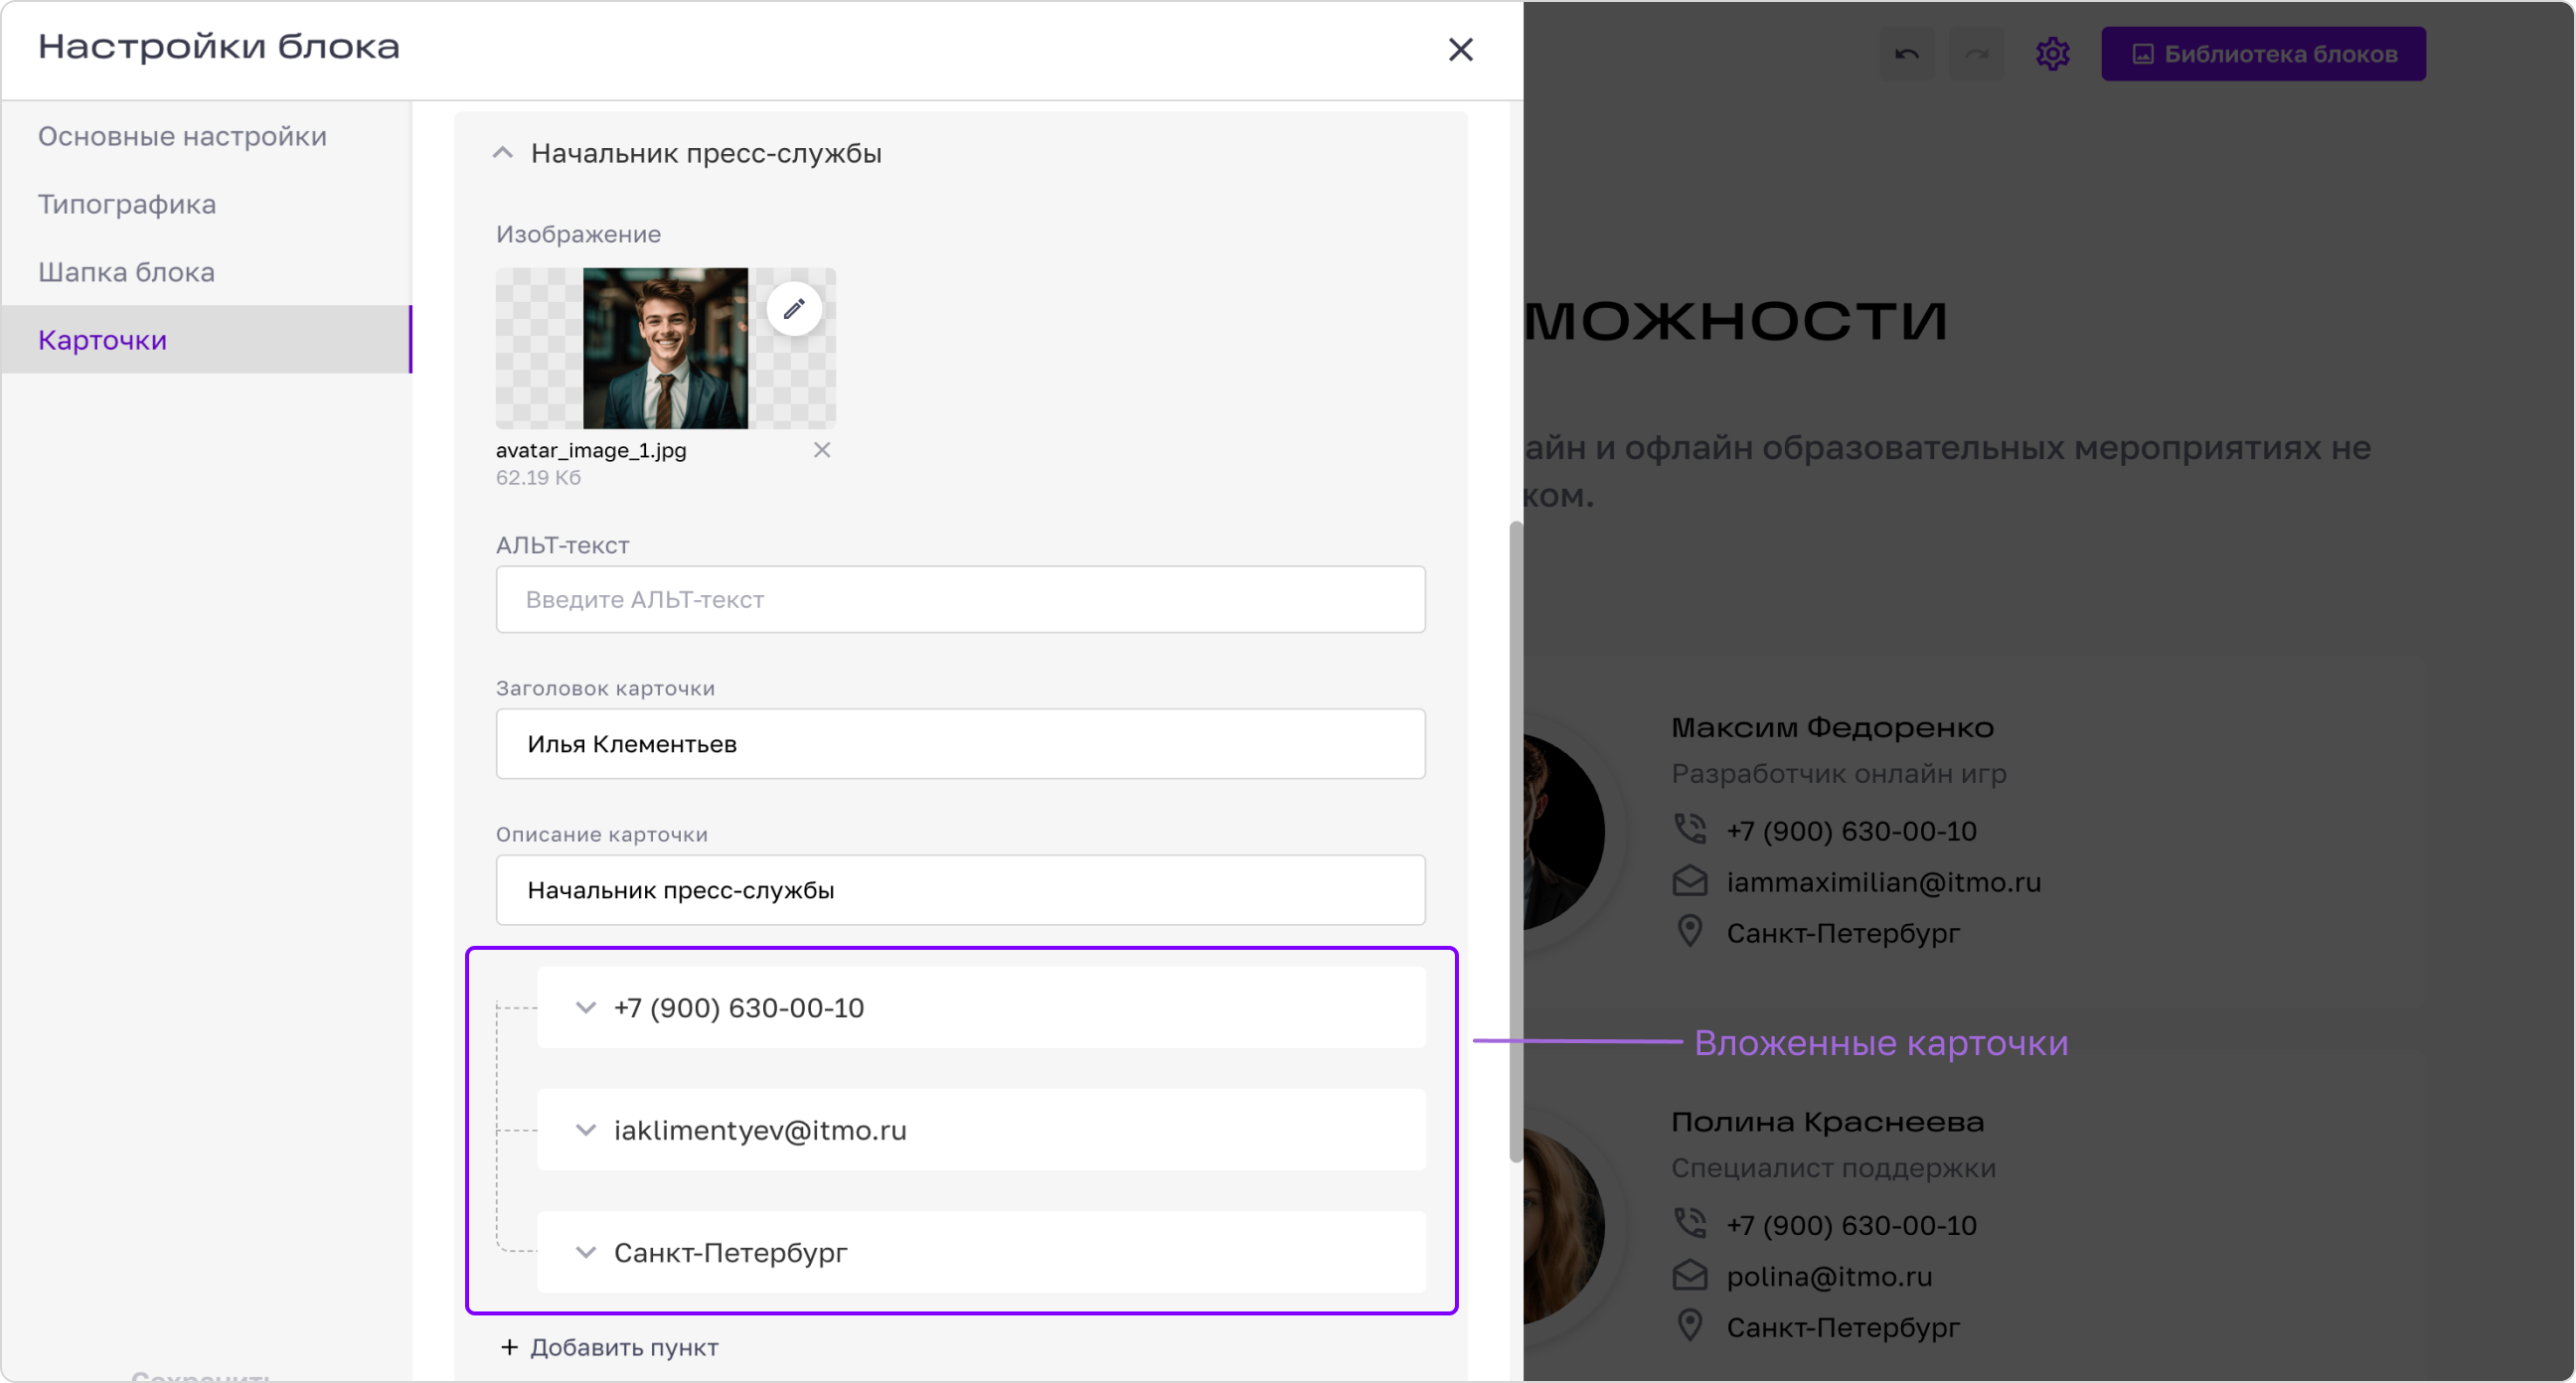Click the email polina@itmo.ru
This screenshot has height=1383, width=2576.
[x=1829, y=1277]
